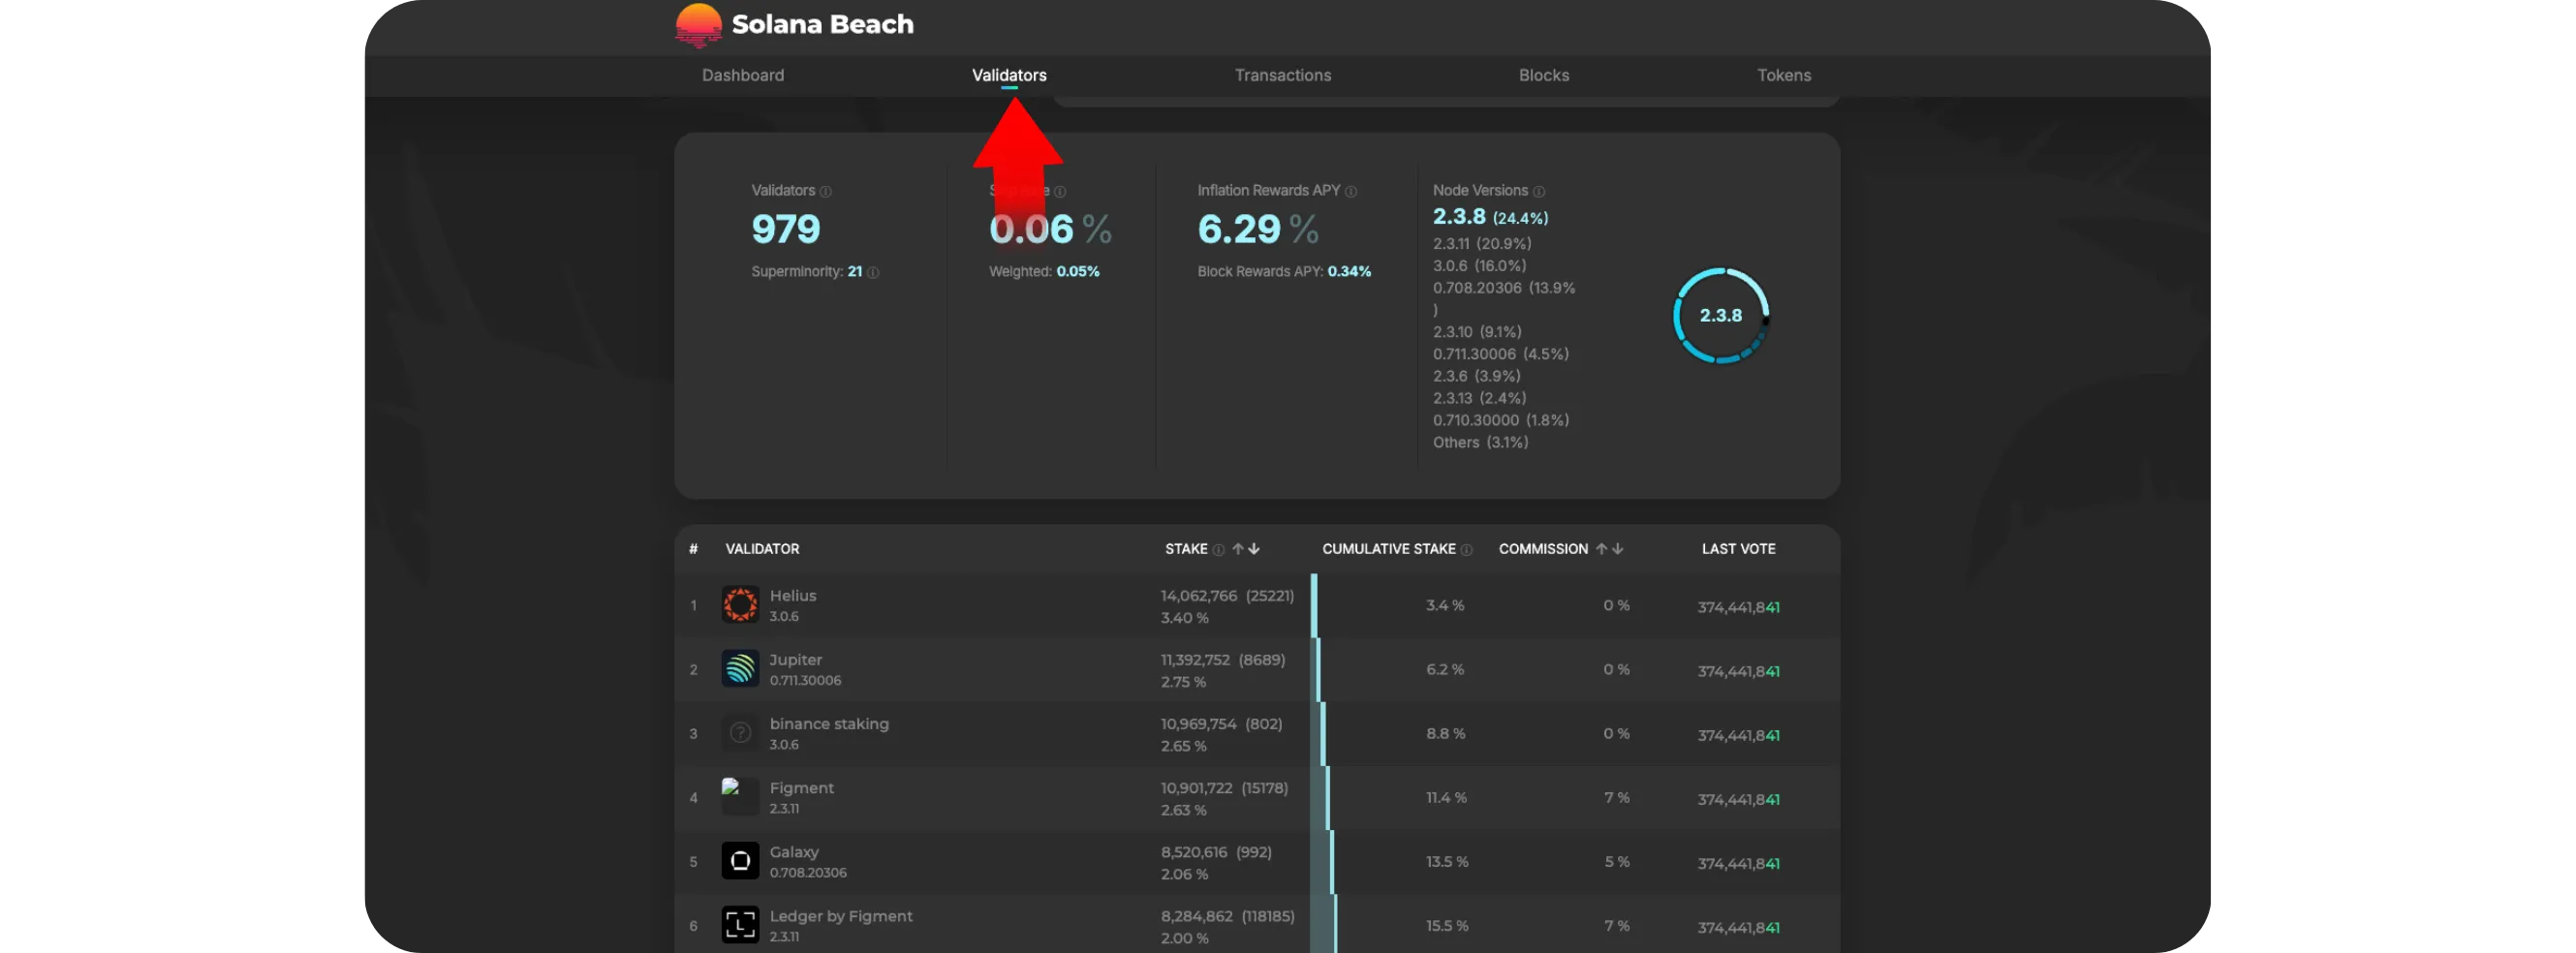This screenshot has height=953, width=2576.
Task: Click the Ledger by Figment logo
Action: (x=740, y=925)
